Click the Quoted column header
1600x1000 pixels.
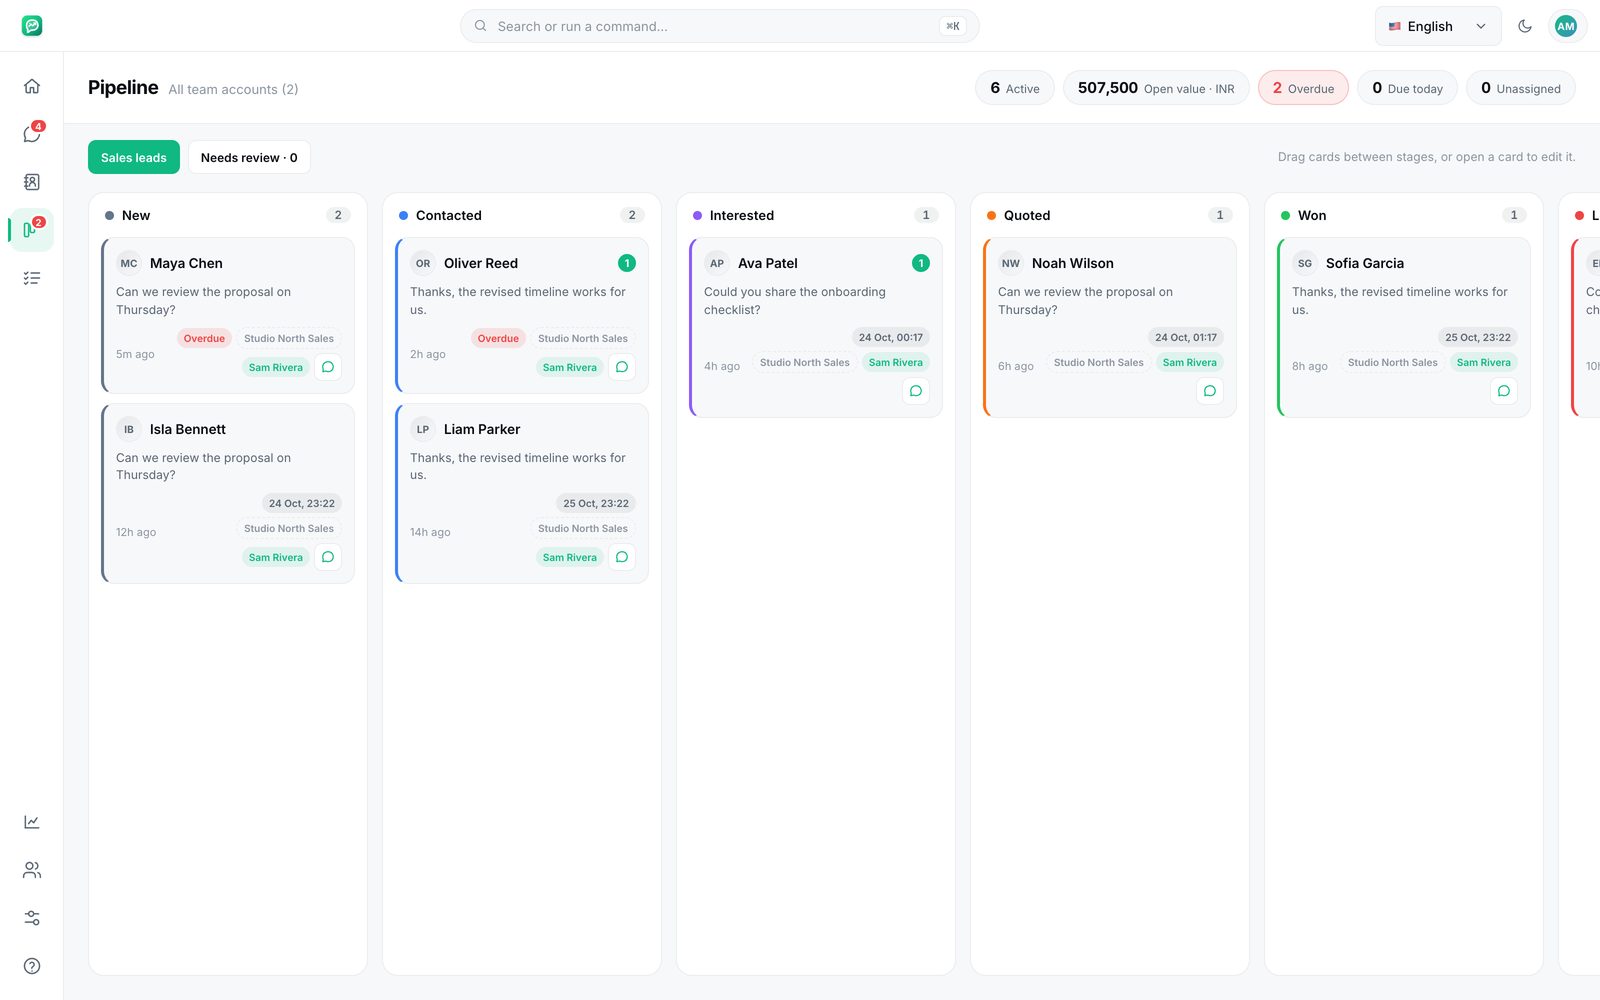coord(1109,215)
